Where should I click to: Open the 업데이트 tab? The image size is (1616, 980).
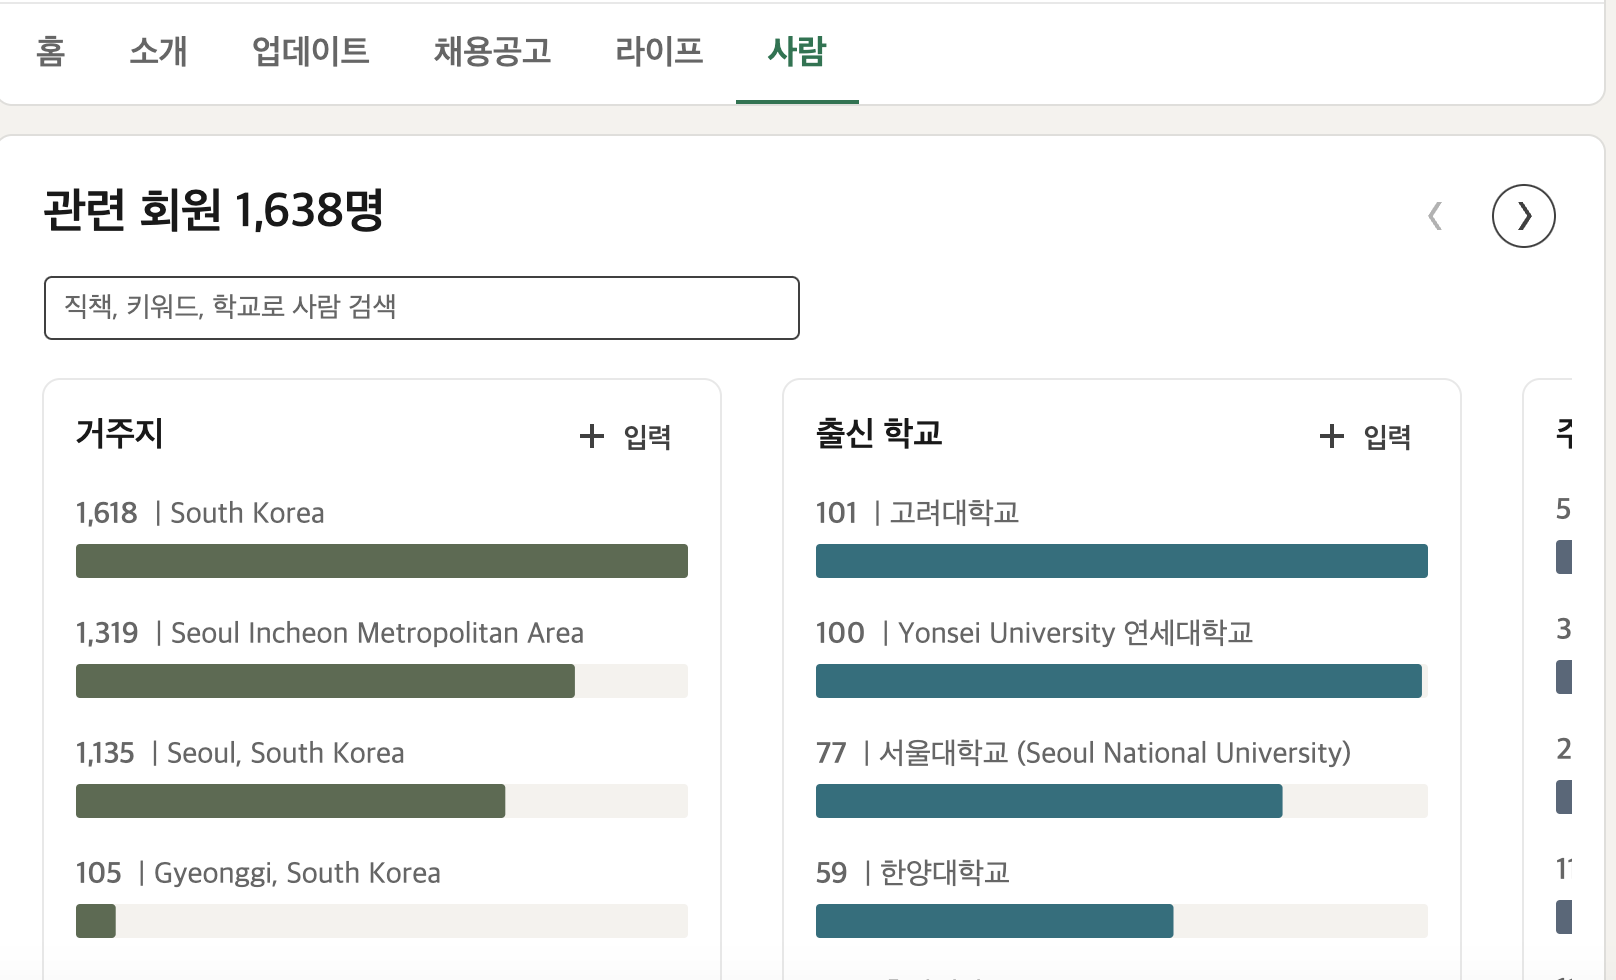click(311, 51)
